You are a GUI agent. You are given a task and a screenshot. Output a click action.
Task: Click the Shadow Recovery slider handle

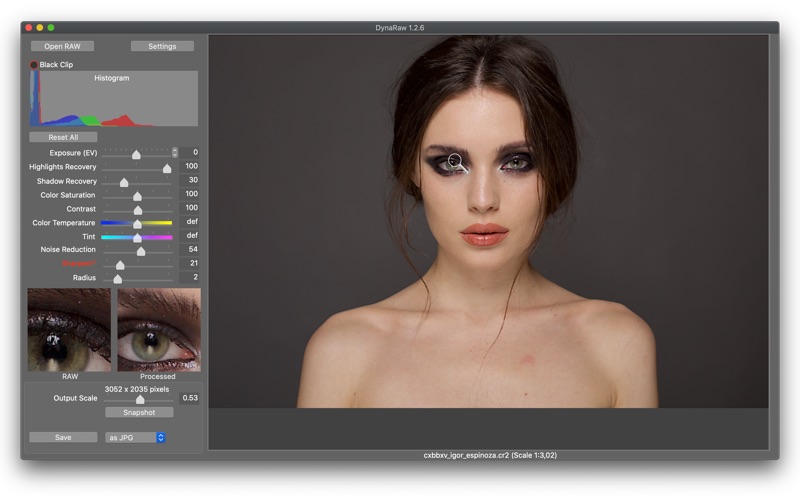coord(124,182)
